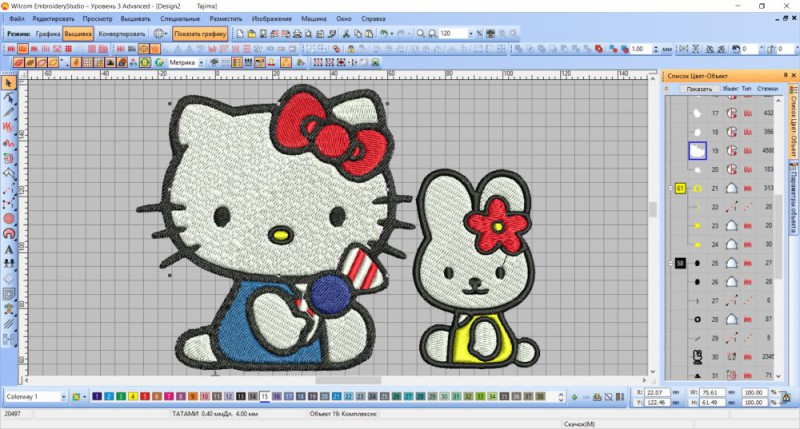This screenshot has height=429, width=800.
Task: Click the New design icon
Action: (240, 34)
